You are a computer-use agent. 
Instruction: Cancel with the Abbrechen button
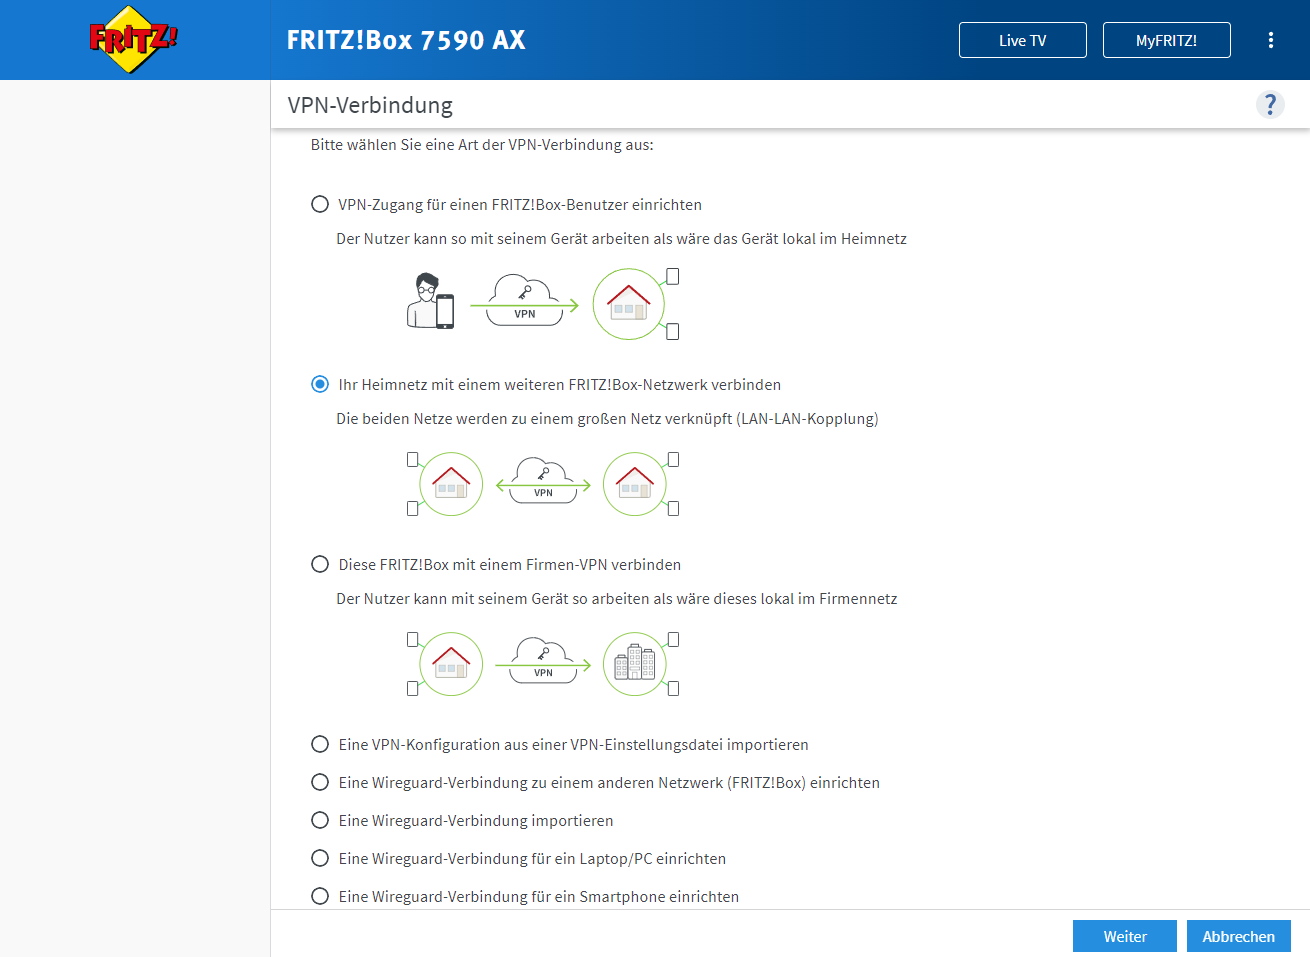[1238, 935]
